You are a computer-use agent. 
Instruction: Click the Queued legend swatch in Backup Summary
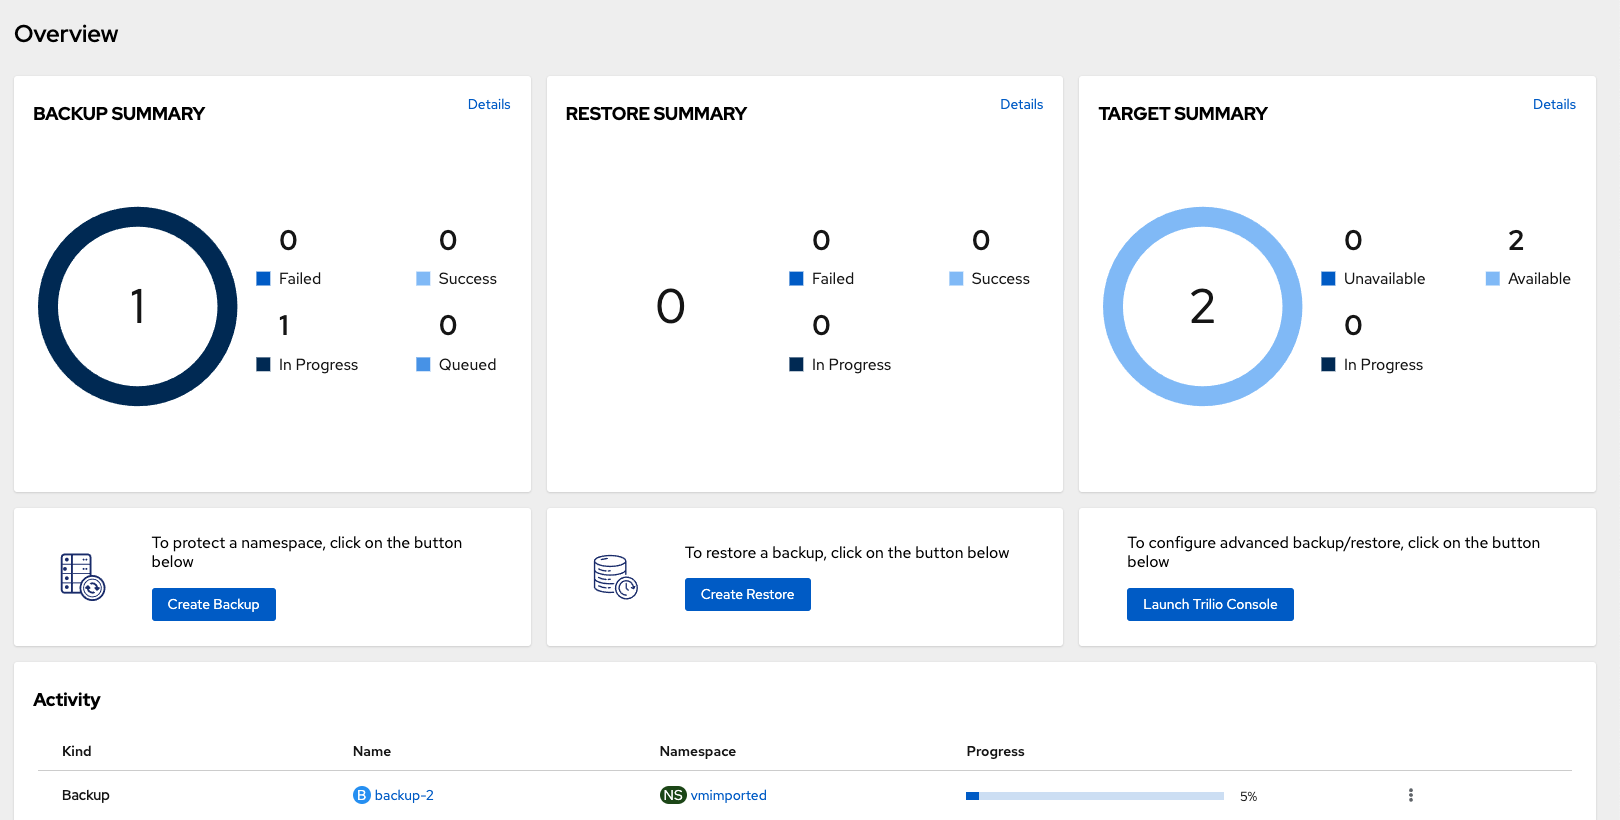coord(423,365)
